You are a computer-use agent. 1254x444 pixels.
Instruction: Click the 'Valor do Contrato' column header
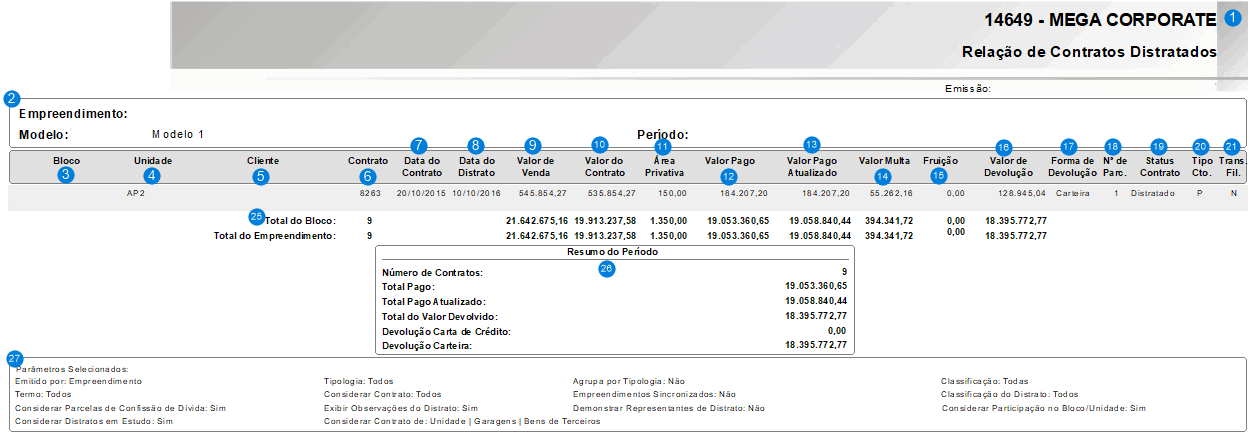point(605,166)
